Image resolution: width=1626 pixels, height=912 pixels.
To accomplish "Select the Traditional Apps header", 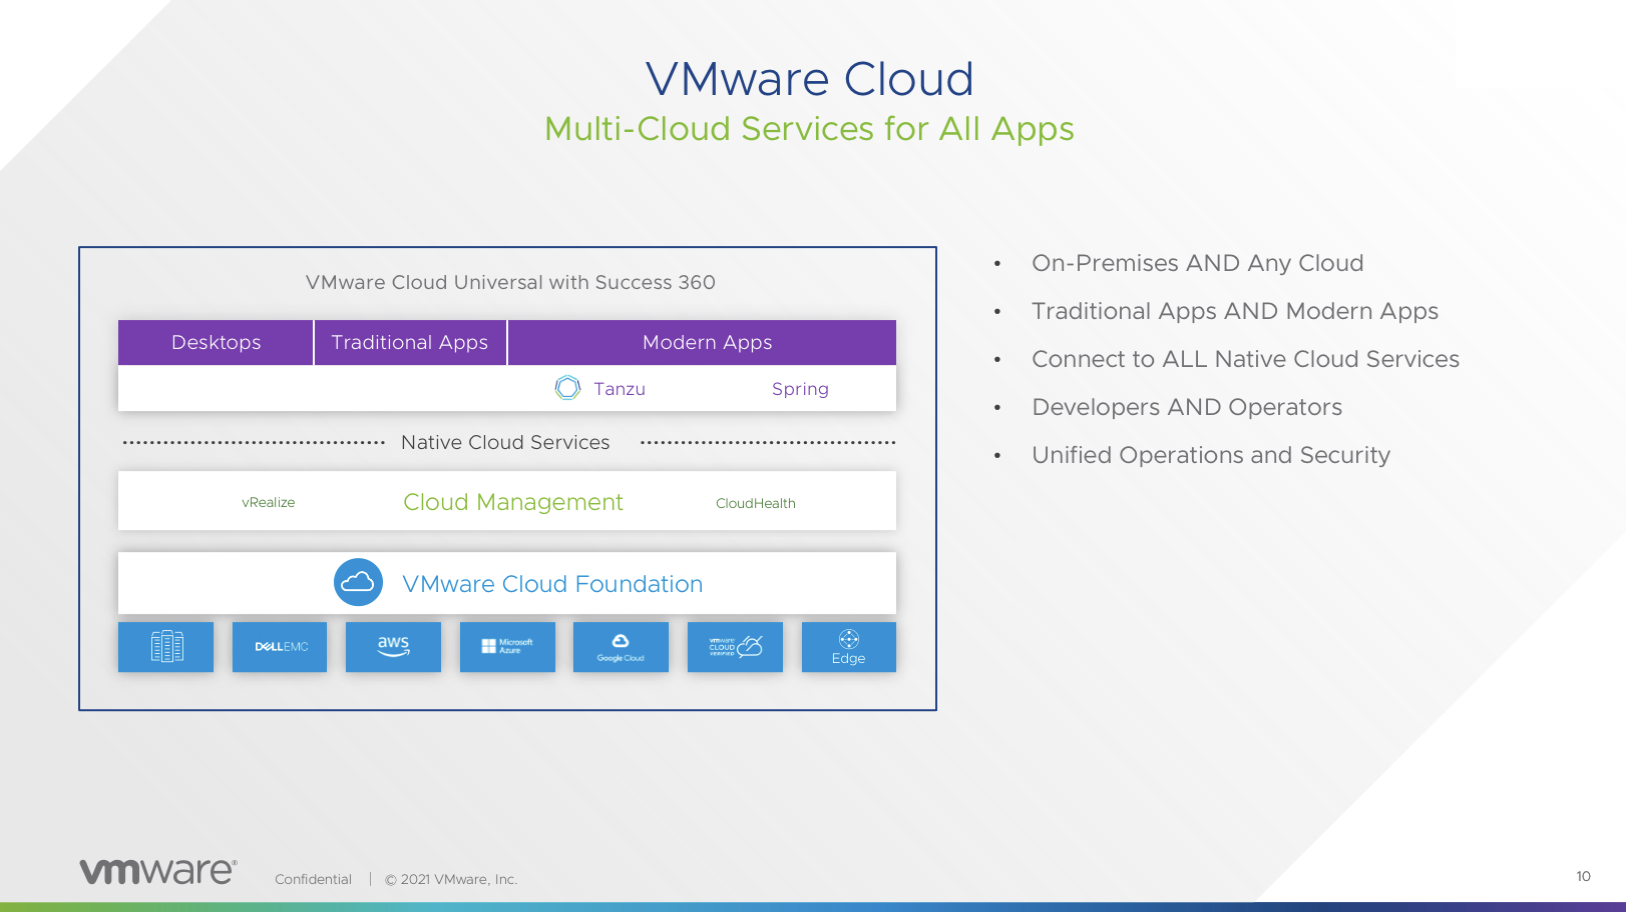I will (x=410, y=342).
